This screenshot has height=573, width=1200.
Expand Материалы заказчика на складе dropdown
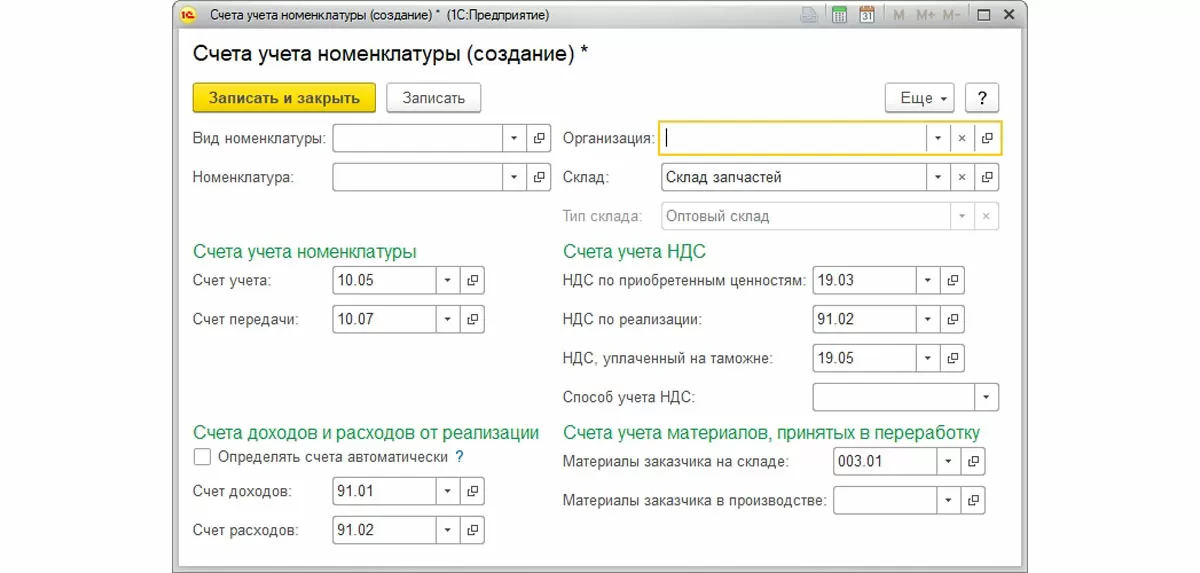coord(948,461)
